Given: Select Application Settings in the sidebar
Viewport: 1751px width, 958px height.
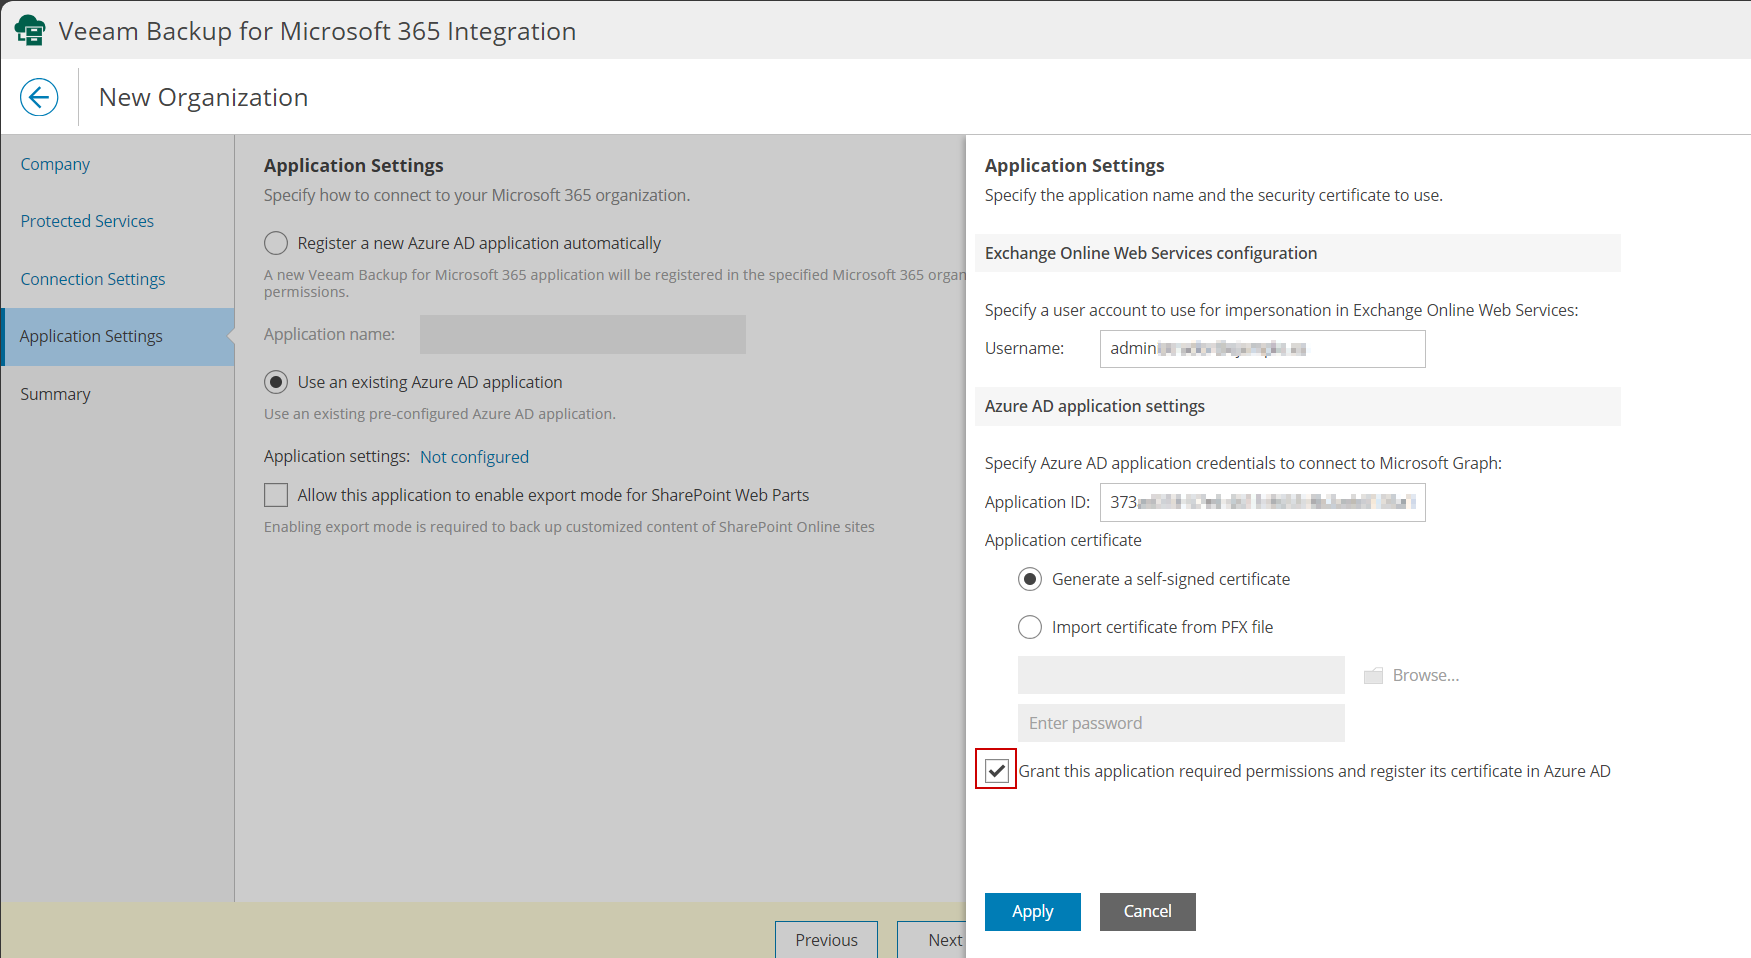Looking at the screenshot, I should (x=91, y=336).
